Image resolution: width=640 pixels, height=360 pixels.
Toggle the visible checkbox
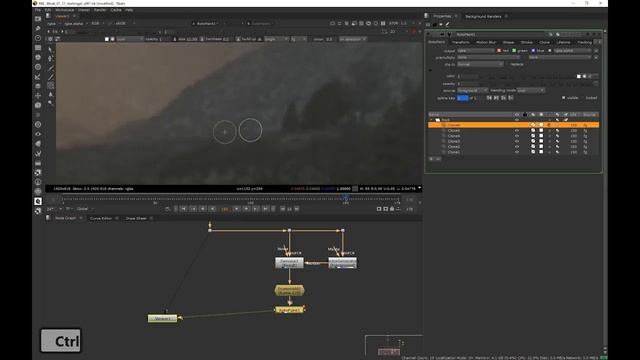pyautogui.click(x=564, y=98)
